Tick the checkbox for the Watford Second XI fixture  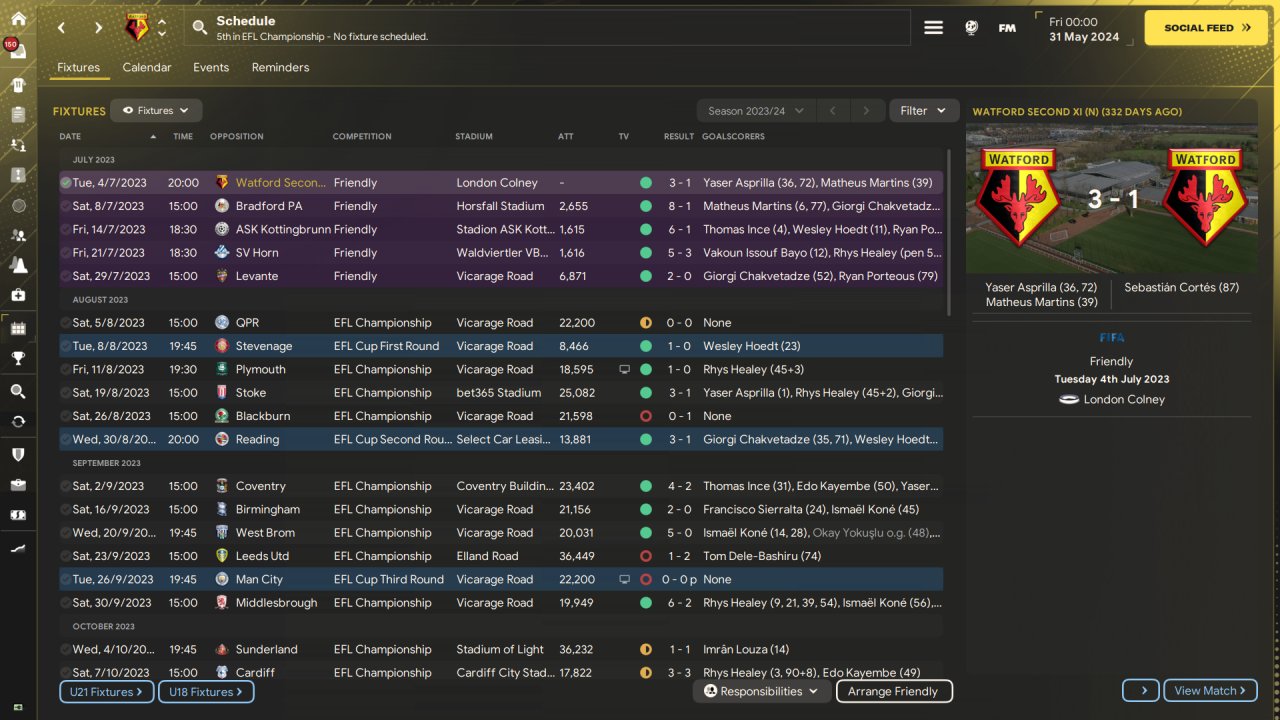[x=65, y=183]
